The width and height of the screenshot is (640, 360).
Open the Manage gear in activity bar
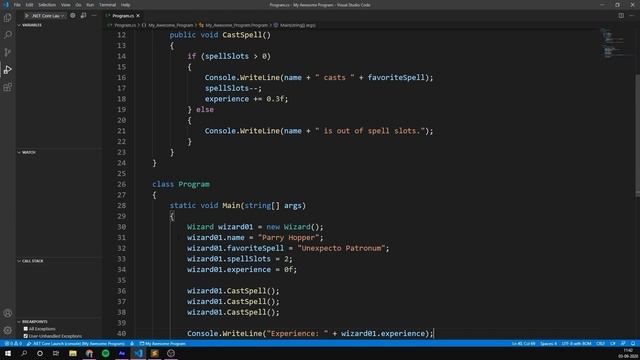[x=8, y=330]
